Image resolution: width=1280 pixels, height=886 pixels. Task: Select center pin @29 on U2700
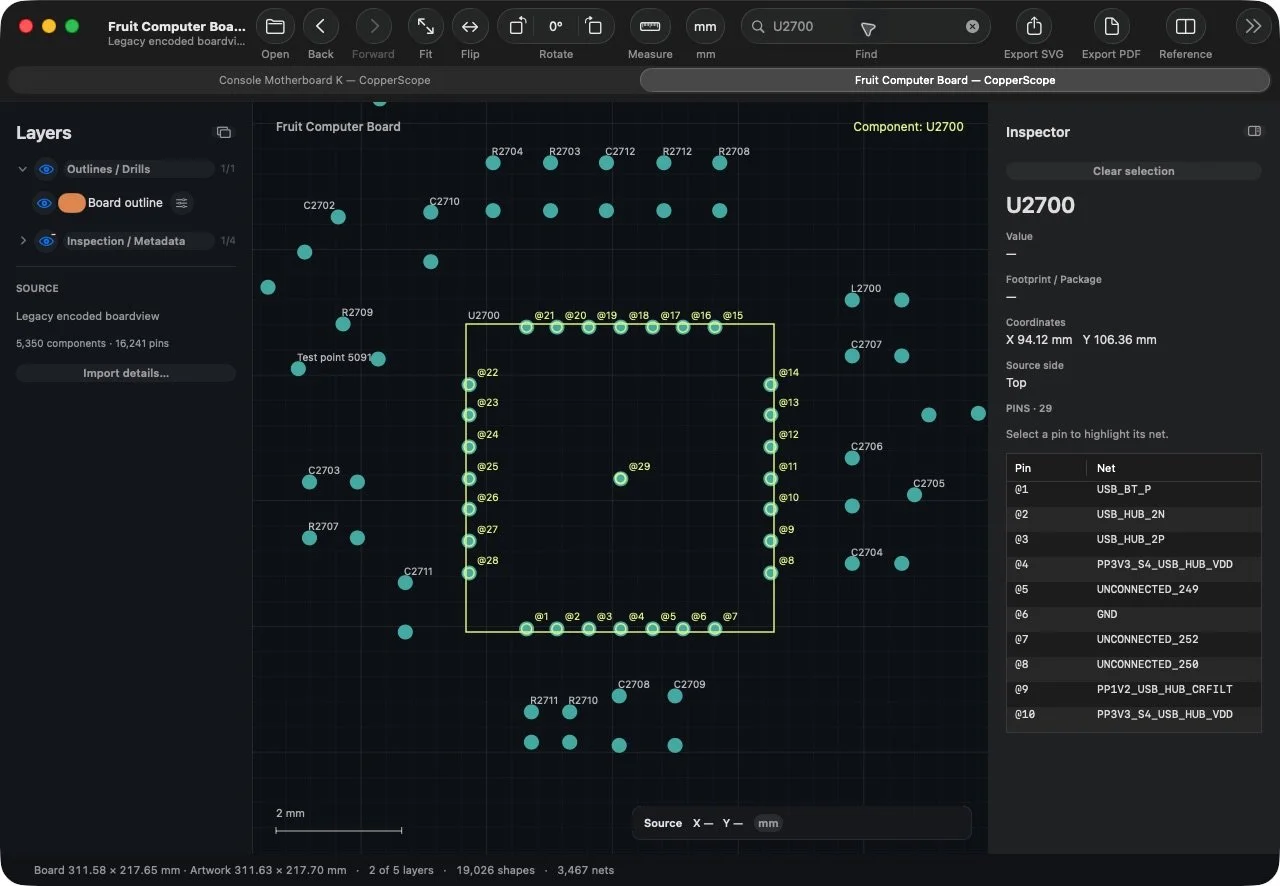coord(620,479)
